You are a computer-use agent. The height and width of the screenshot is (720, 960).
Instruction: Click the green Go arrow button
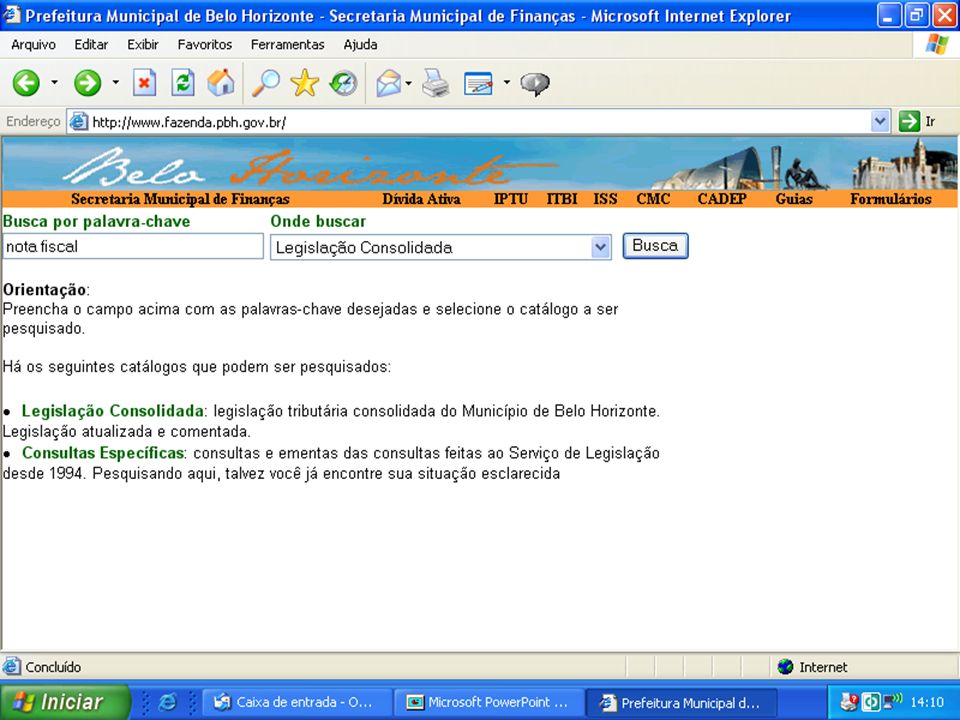point(909,121)
